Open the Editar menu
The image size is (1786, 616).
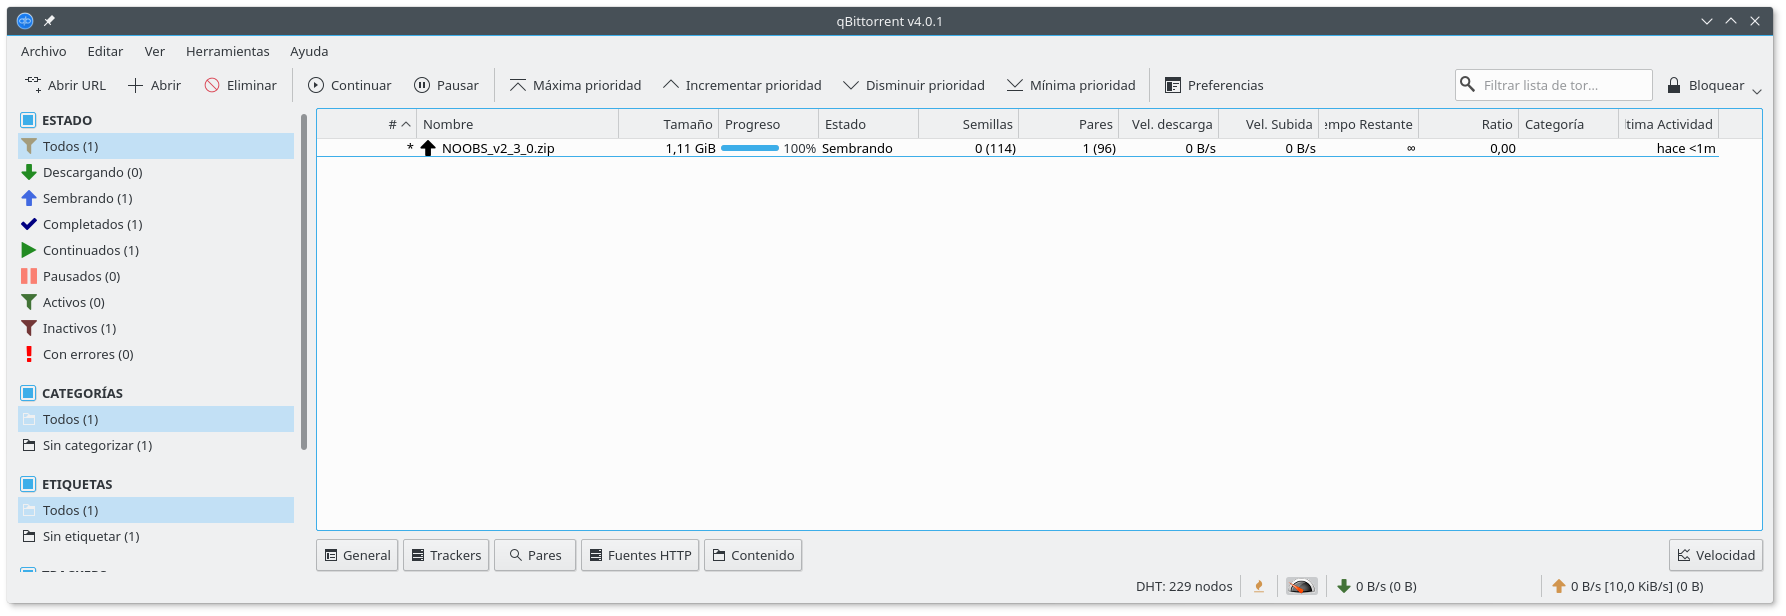click(105, 51)
